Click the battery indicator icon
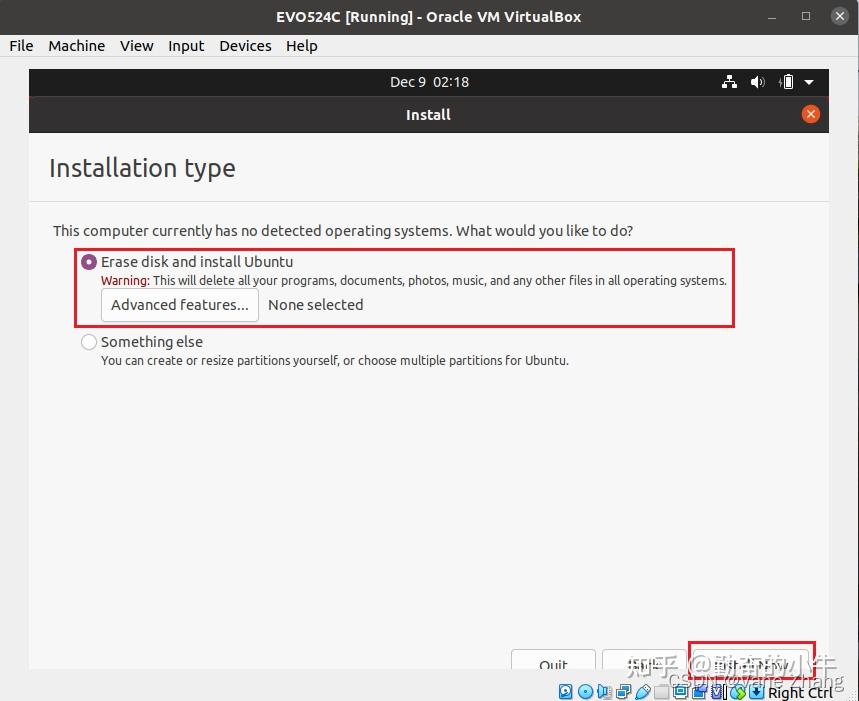 tap(786, 82)
